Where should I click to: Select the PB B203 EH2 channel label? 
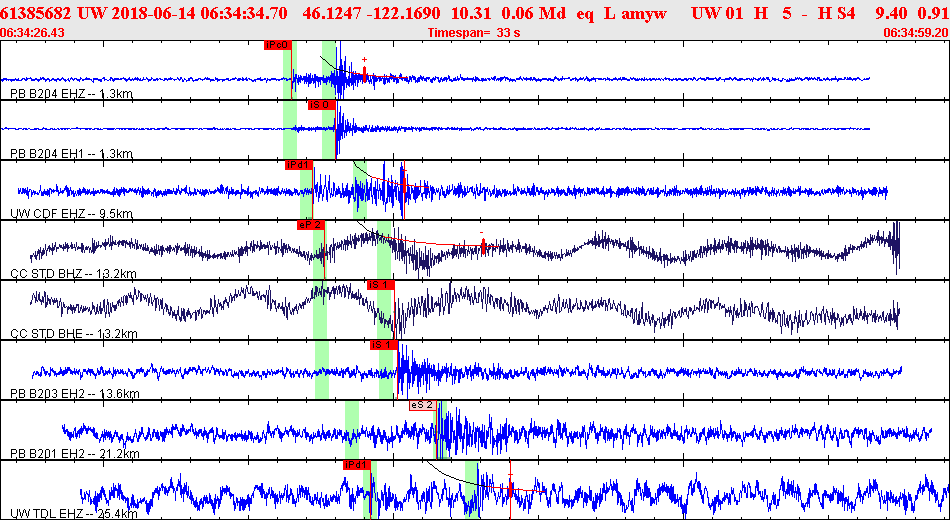[74, 394]
